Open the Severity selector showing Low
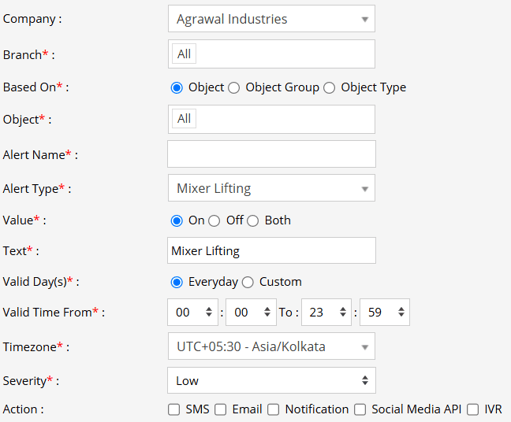The height and width of the screenshot is (422, 511). pos(271,380)
